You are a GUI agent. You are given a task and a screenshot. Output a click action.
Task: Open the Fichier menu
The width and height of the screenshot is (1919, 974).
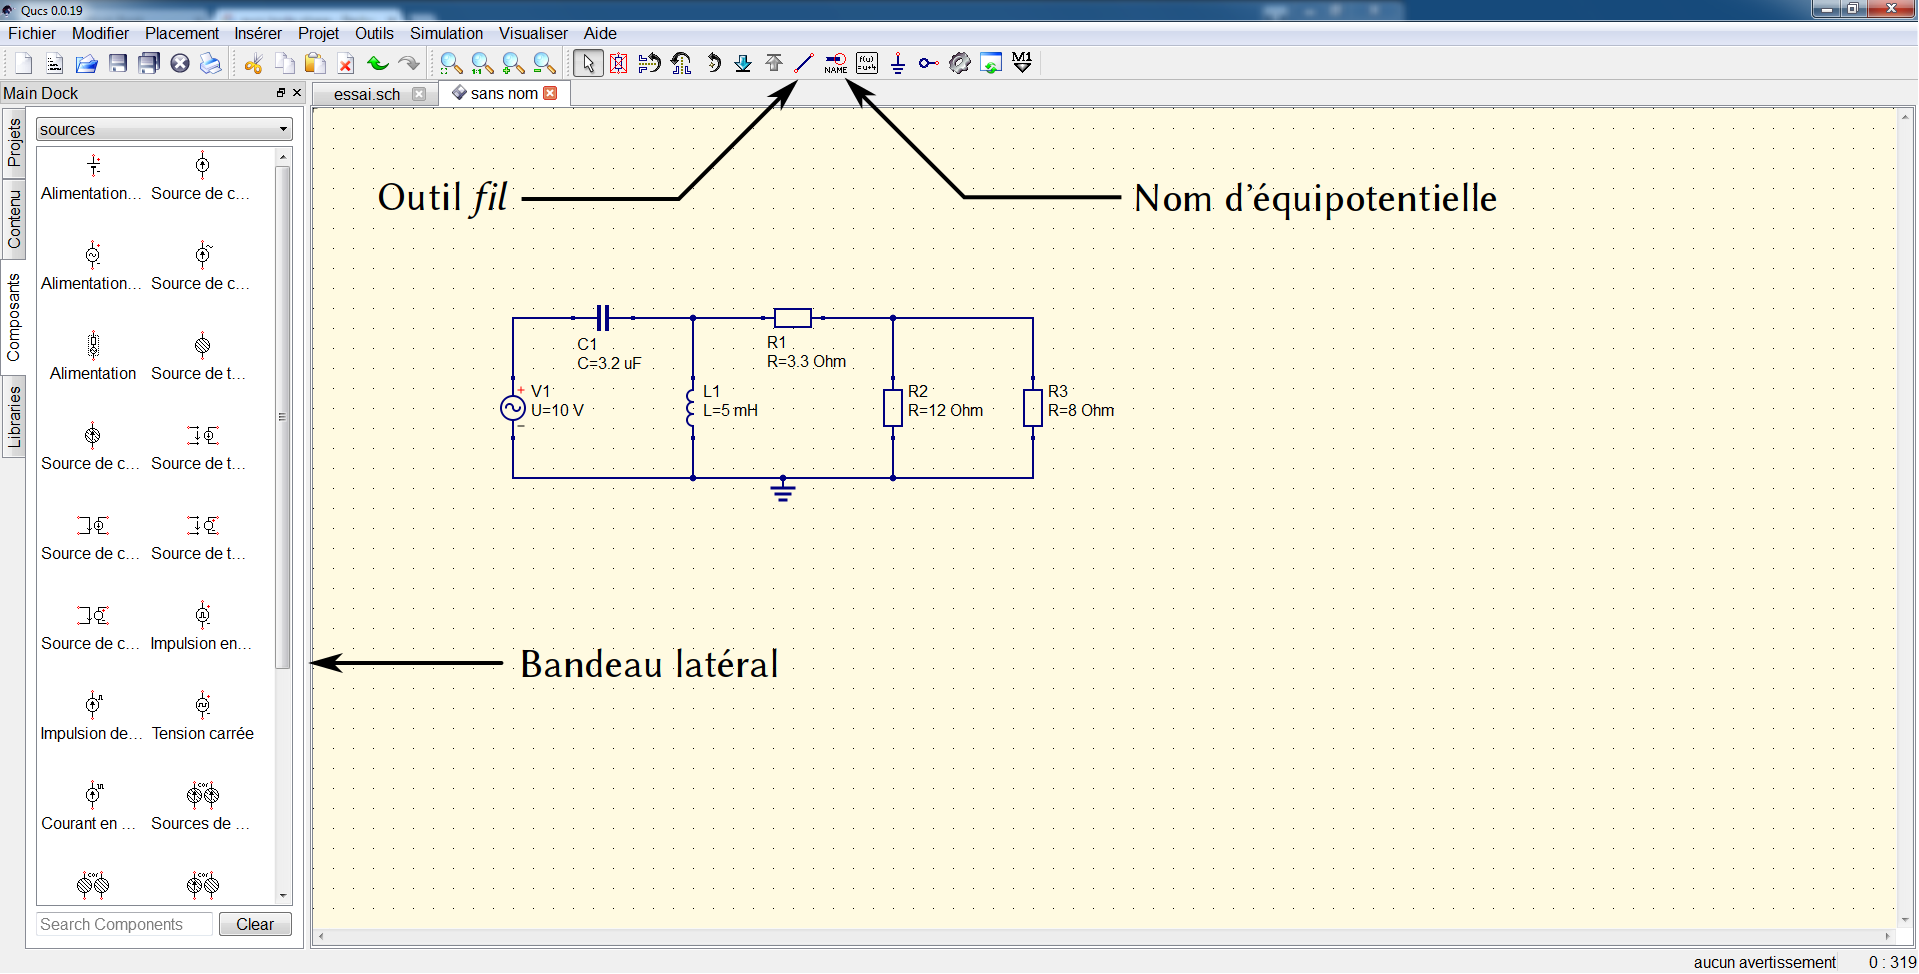32,33
